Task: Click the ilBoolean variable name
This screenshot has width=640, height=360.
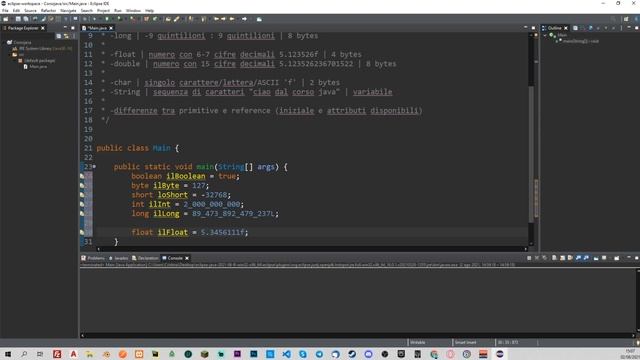Action: 186,176
